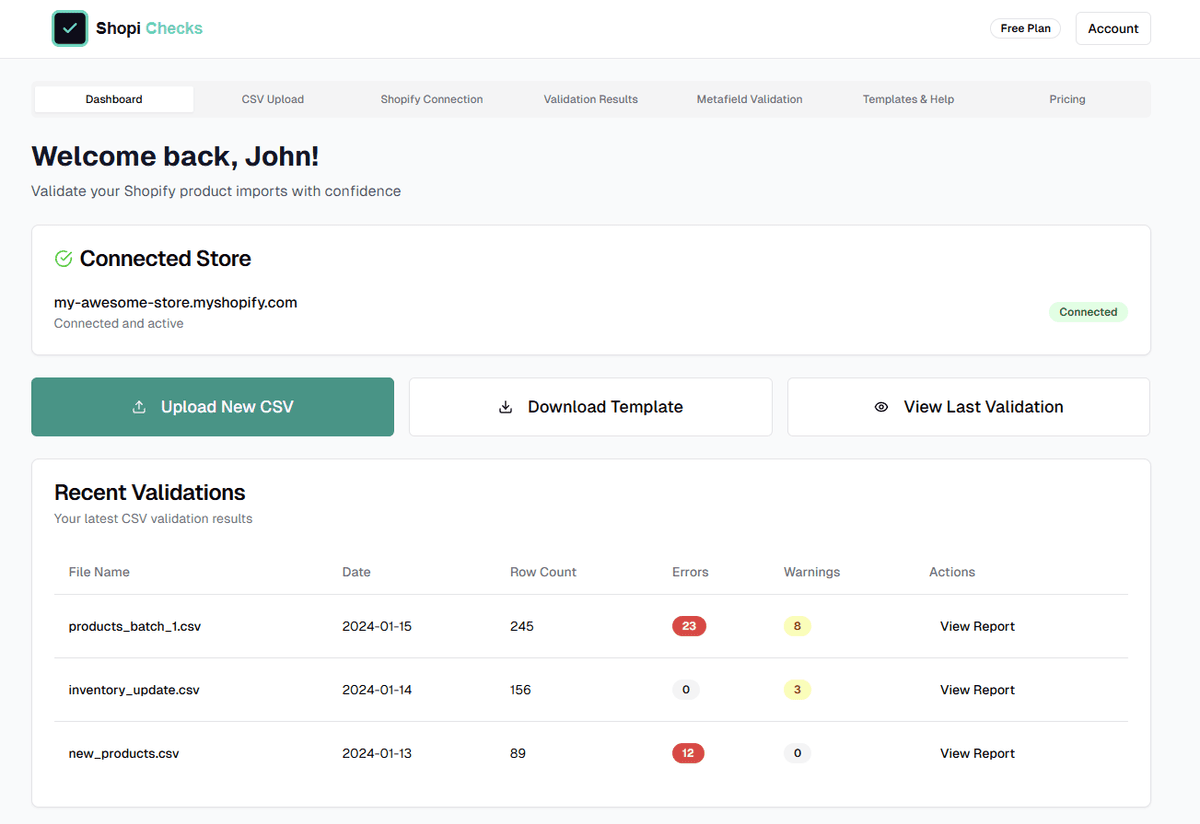The height and width of the screenshot is (824, 1200).
Task: View Report for inventory_update.csv
Action: [976, 689]
